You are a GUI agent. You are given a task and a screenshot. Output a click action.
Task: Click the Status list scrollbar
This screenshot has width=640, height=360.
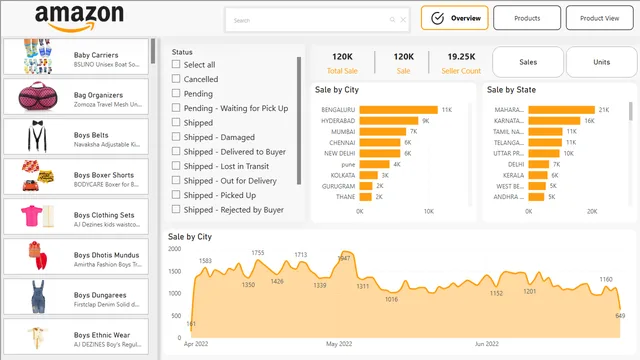tap(299, 121)
